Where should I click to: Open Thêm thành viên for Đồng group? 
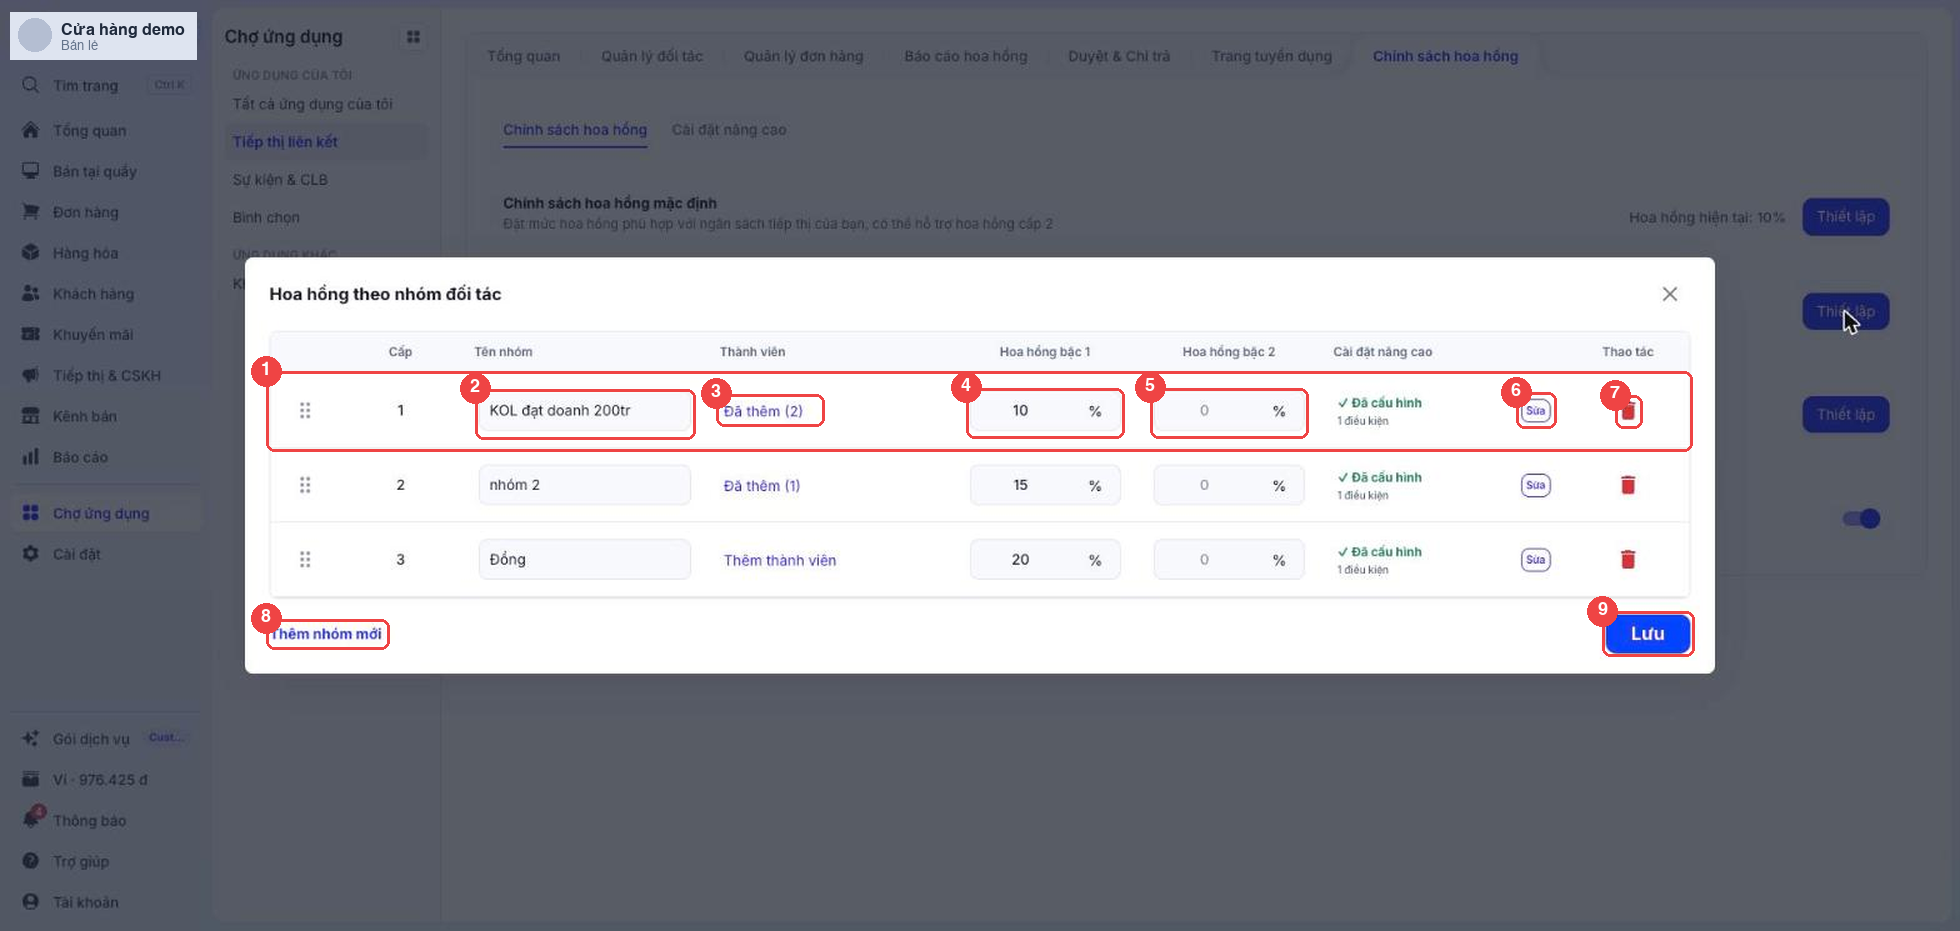(780, 560)
